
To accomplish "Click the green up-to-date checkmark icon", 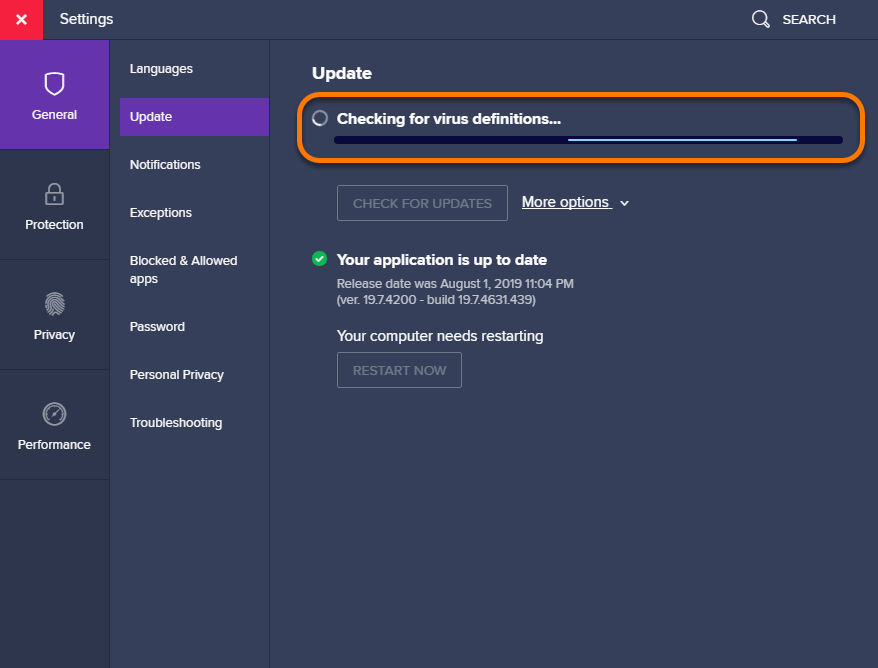I will coord(319,259).
